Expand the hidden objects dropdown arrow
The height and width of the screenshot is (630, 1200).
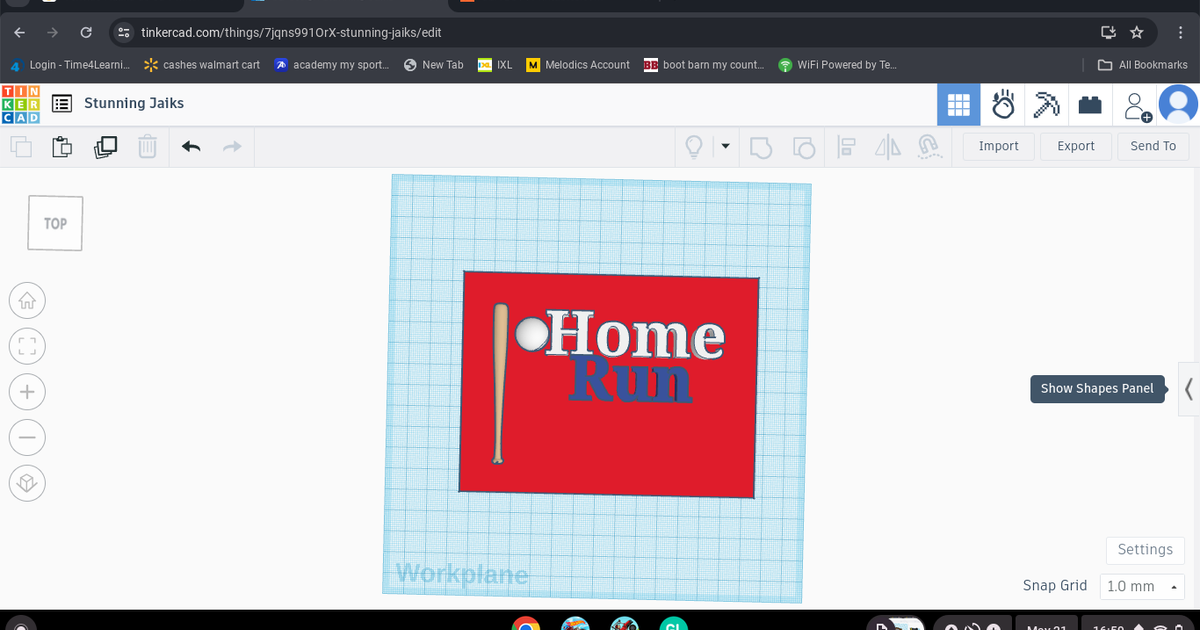click(725, 147)
